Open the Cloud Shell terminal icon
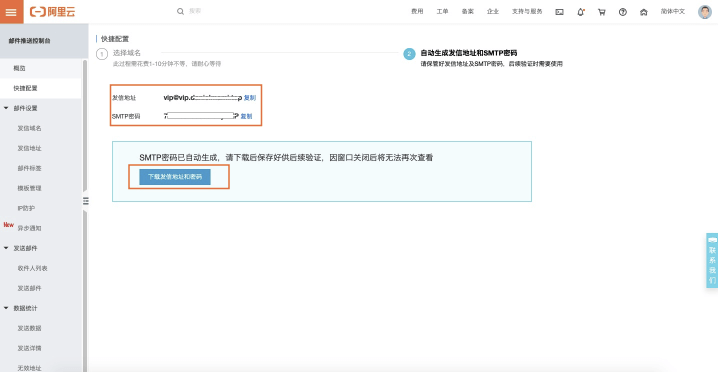Screen dimensions: 718x372 [x=559, y=12]
